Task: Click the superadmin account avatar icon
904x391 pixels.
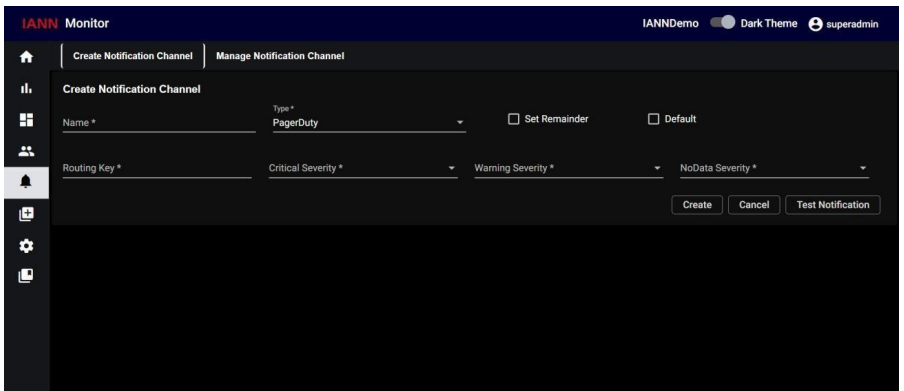Action: tap(815, 24)
